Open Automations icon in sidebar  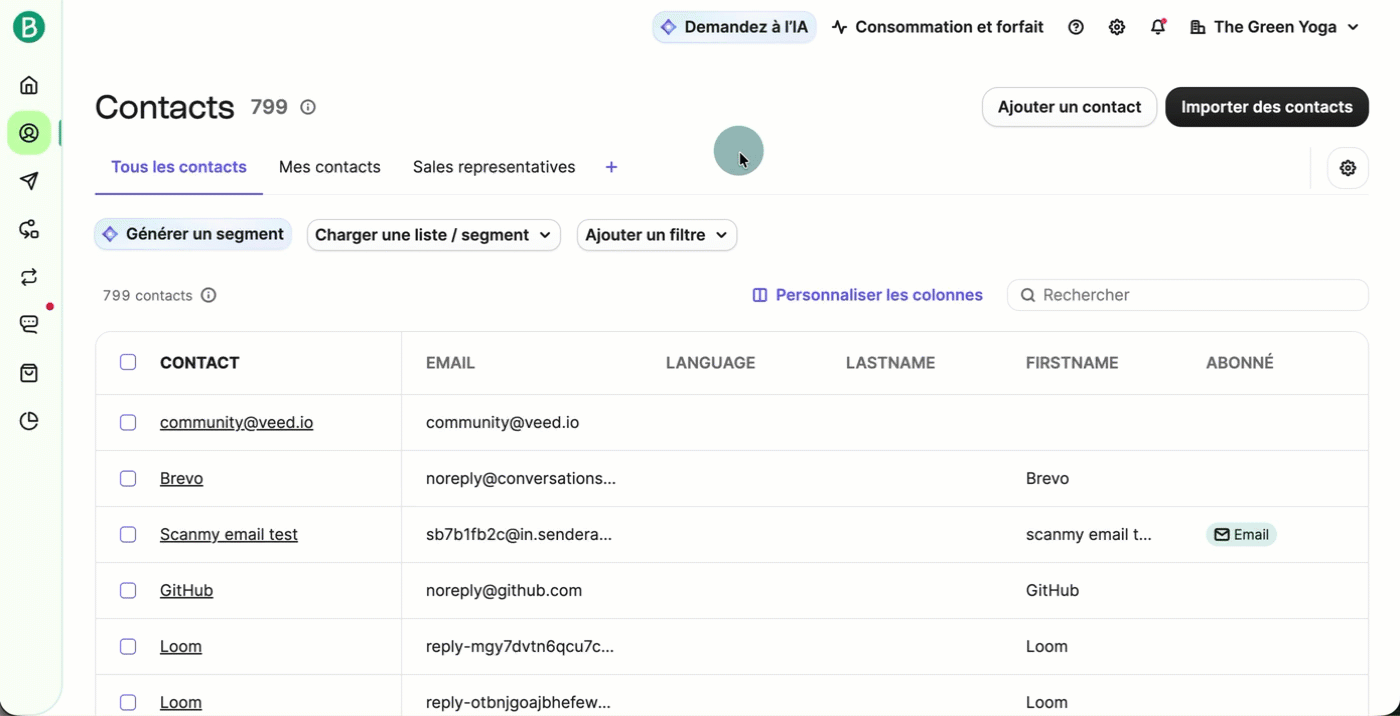pyautogui.click(x=29, y=229)
